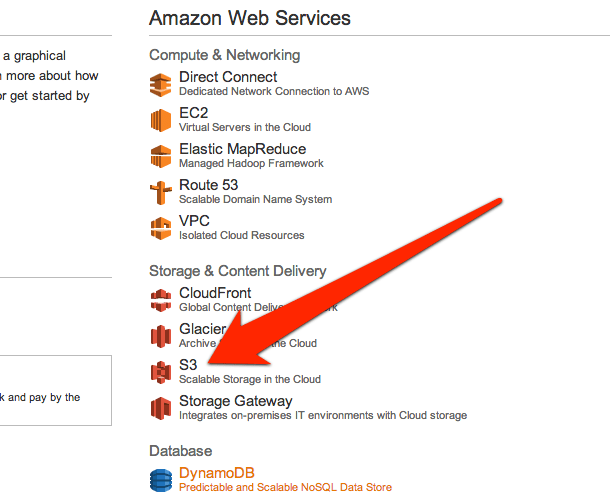Open the Storage Gateway link
This screenshot has width=610, height=494.
click(x=236, y=401)
